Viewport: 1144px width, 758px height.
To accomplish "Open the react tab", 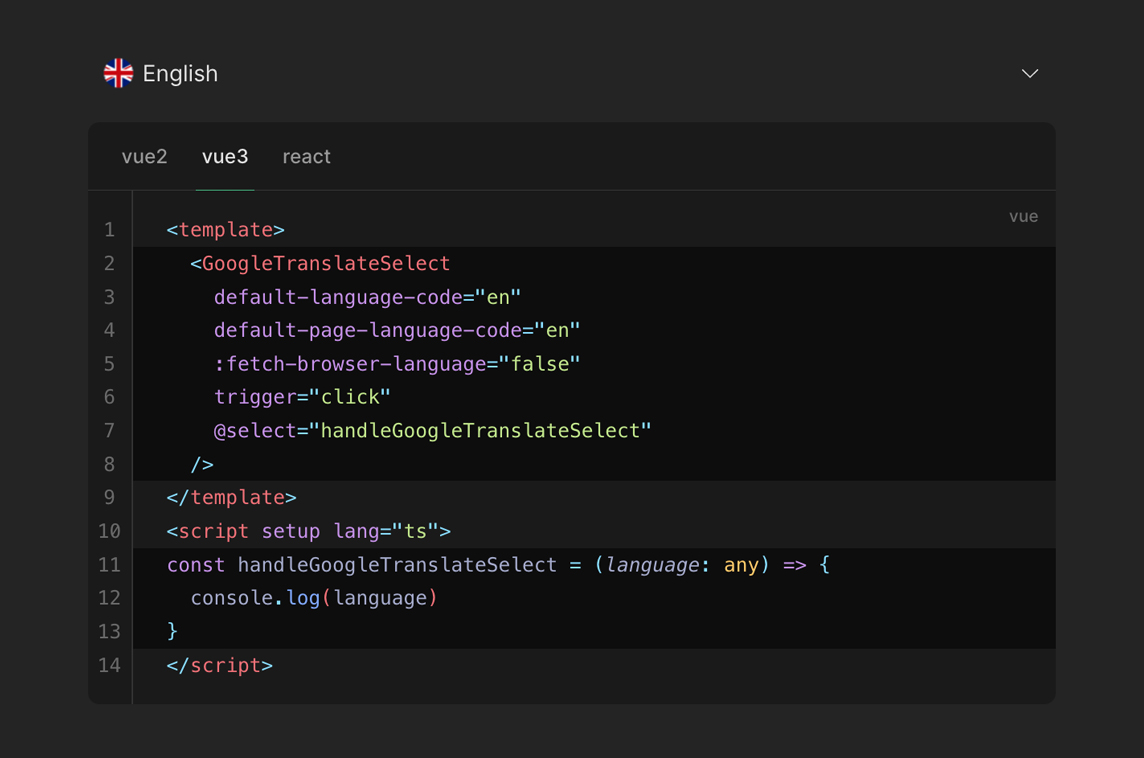I will point(306,157).
